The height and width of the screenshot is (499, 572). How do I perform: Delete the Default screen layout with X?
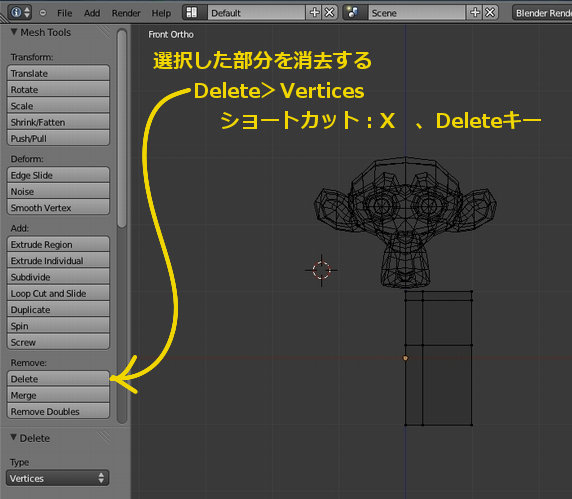coord(329,13)
